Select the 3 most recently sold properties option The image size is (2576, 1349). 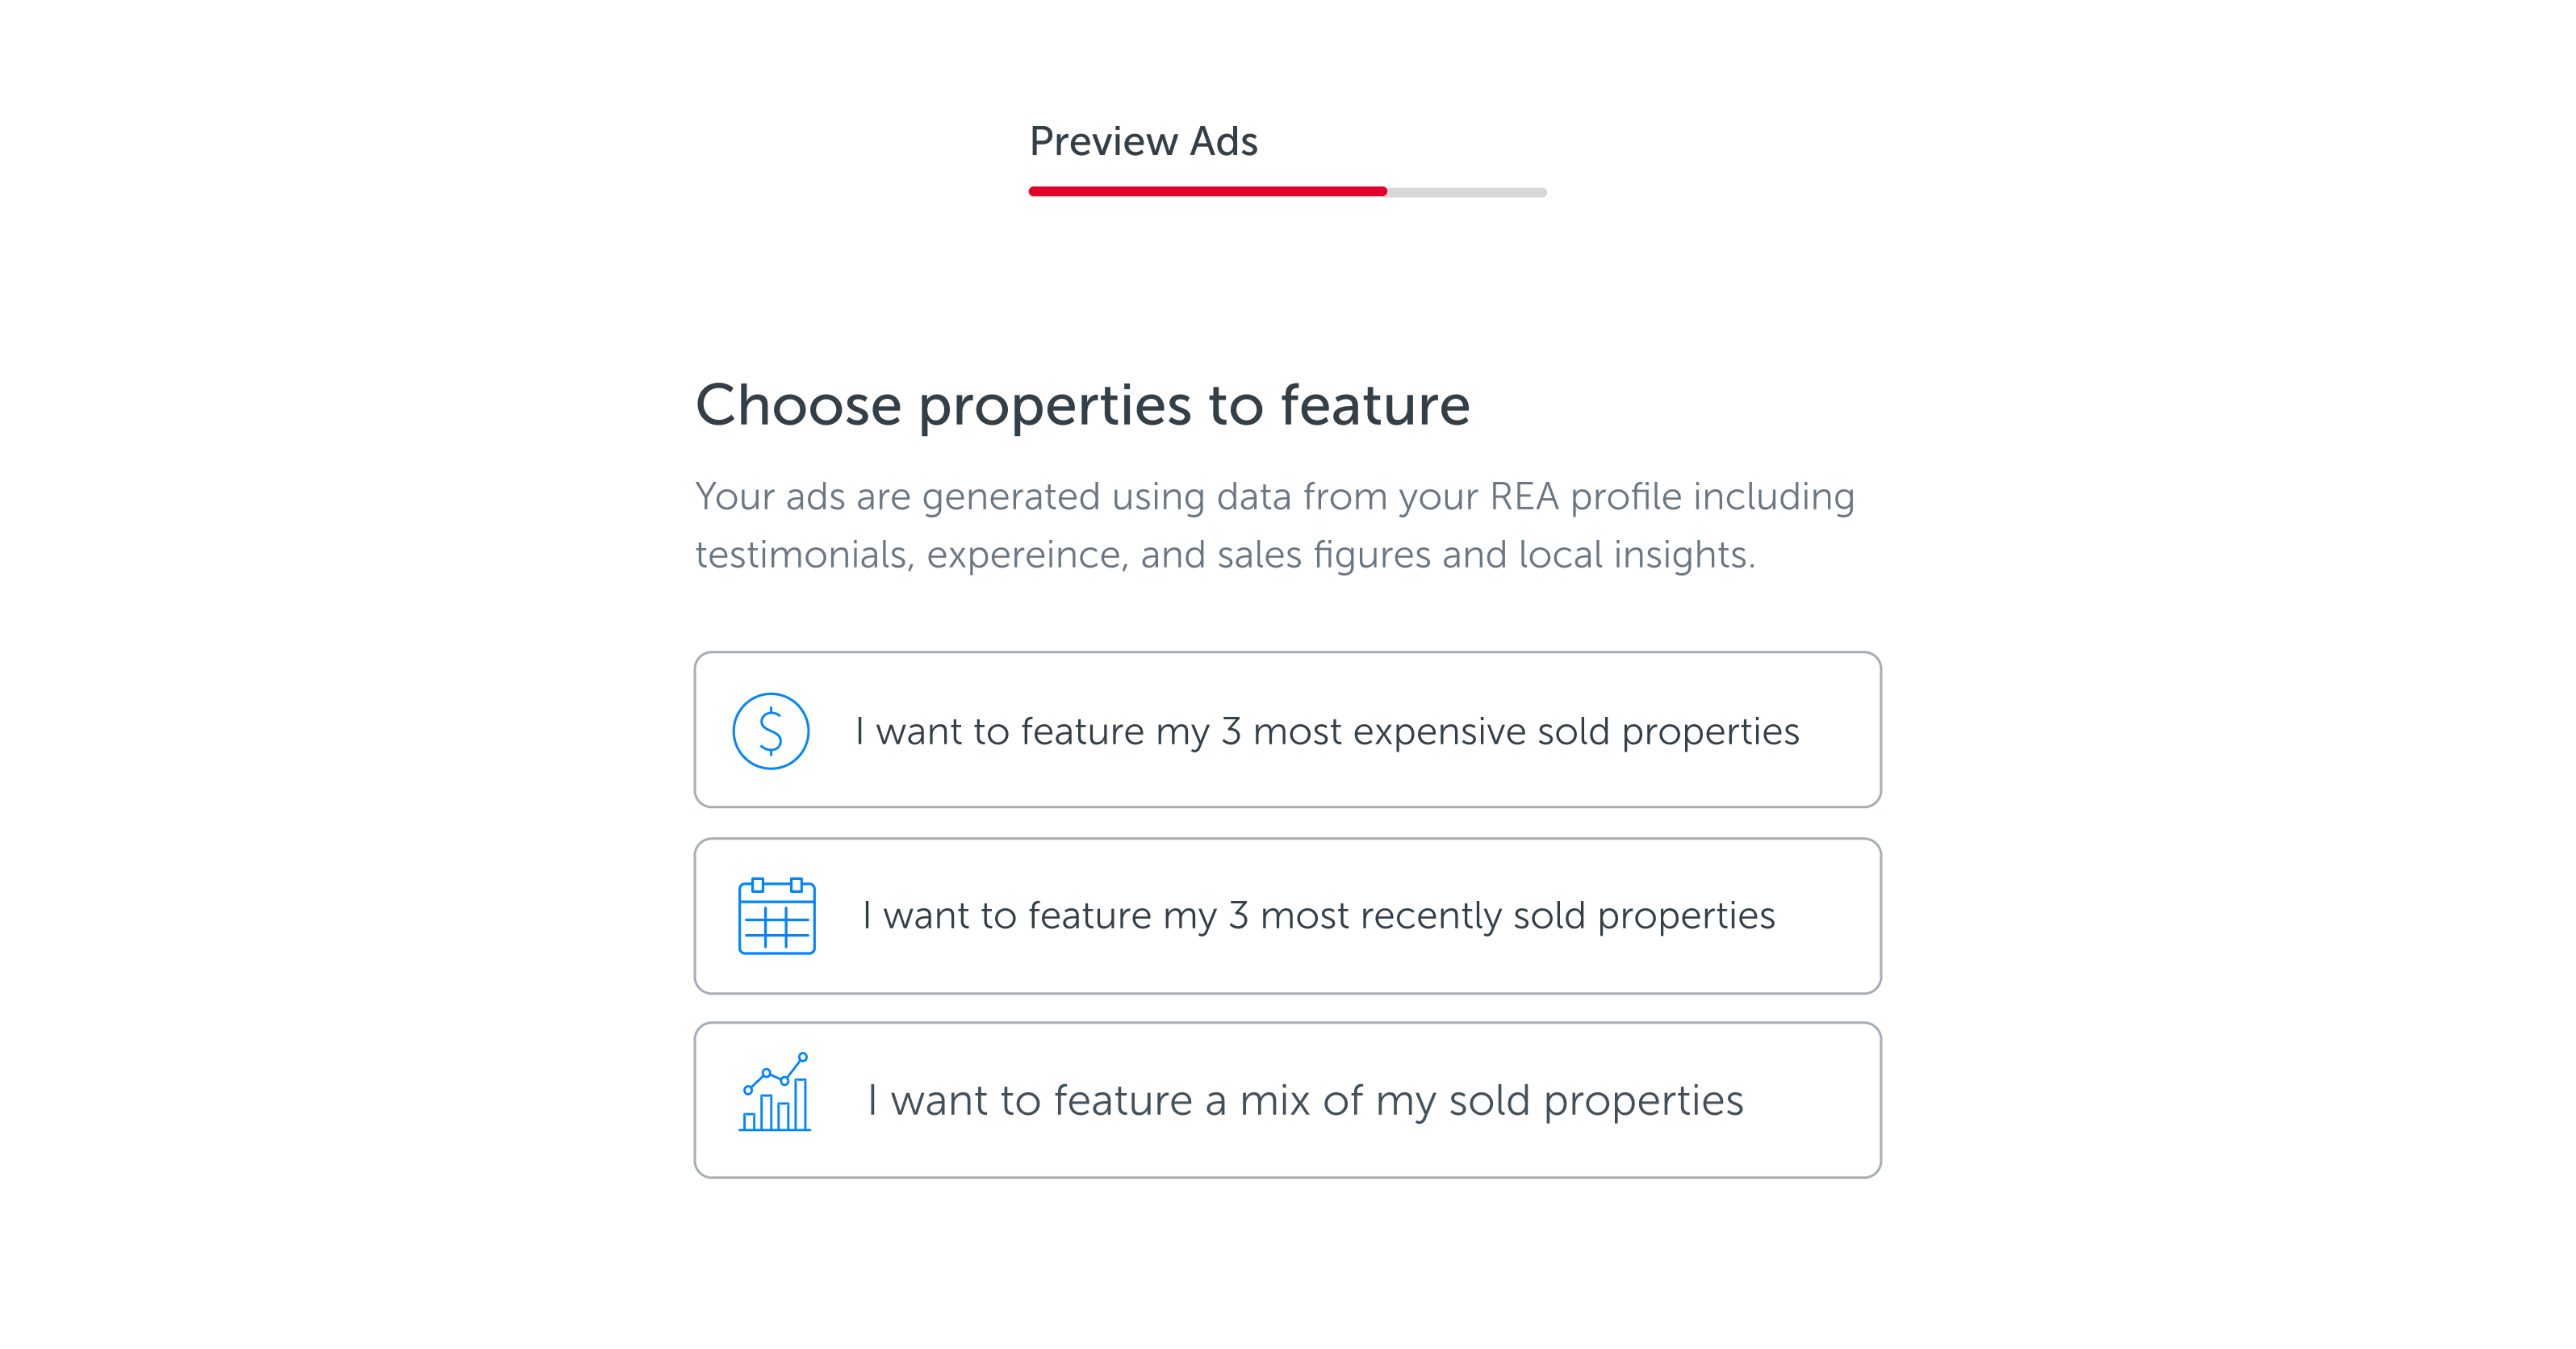1287,916
